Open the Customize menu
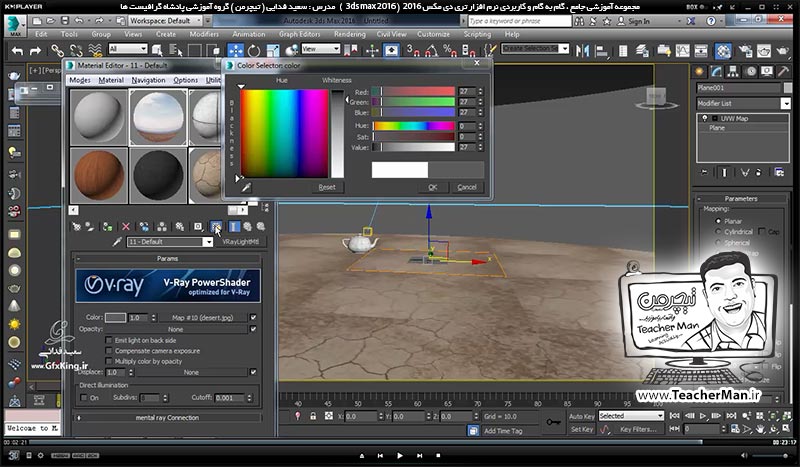The width and height of the screenshot is (800, 467). point(433,34)
